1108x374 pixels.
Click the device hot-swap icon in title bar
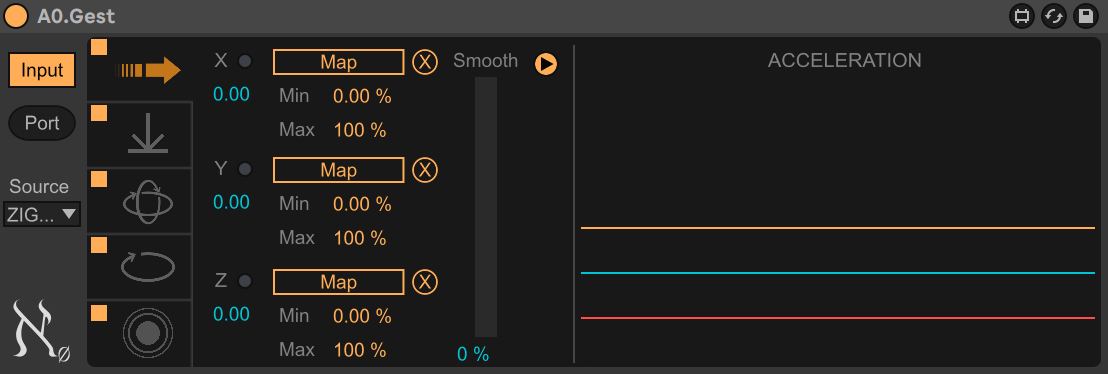[x=1021, y=16]
